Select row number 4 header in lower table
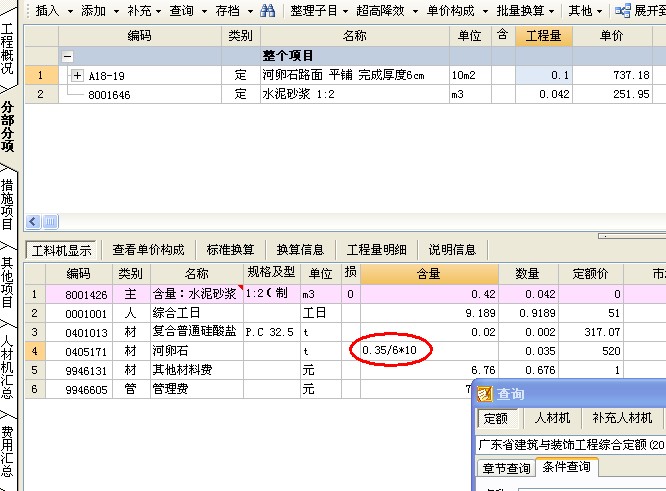666x491 pixels. click(x=35, y=351)
